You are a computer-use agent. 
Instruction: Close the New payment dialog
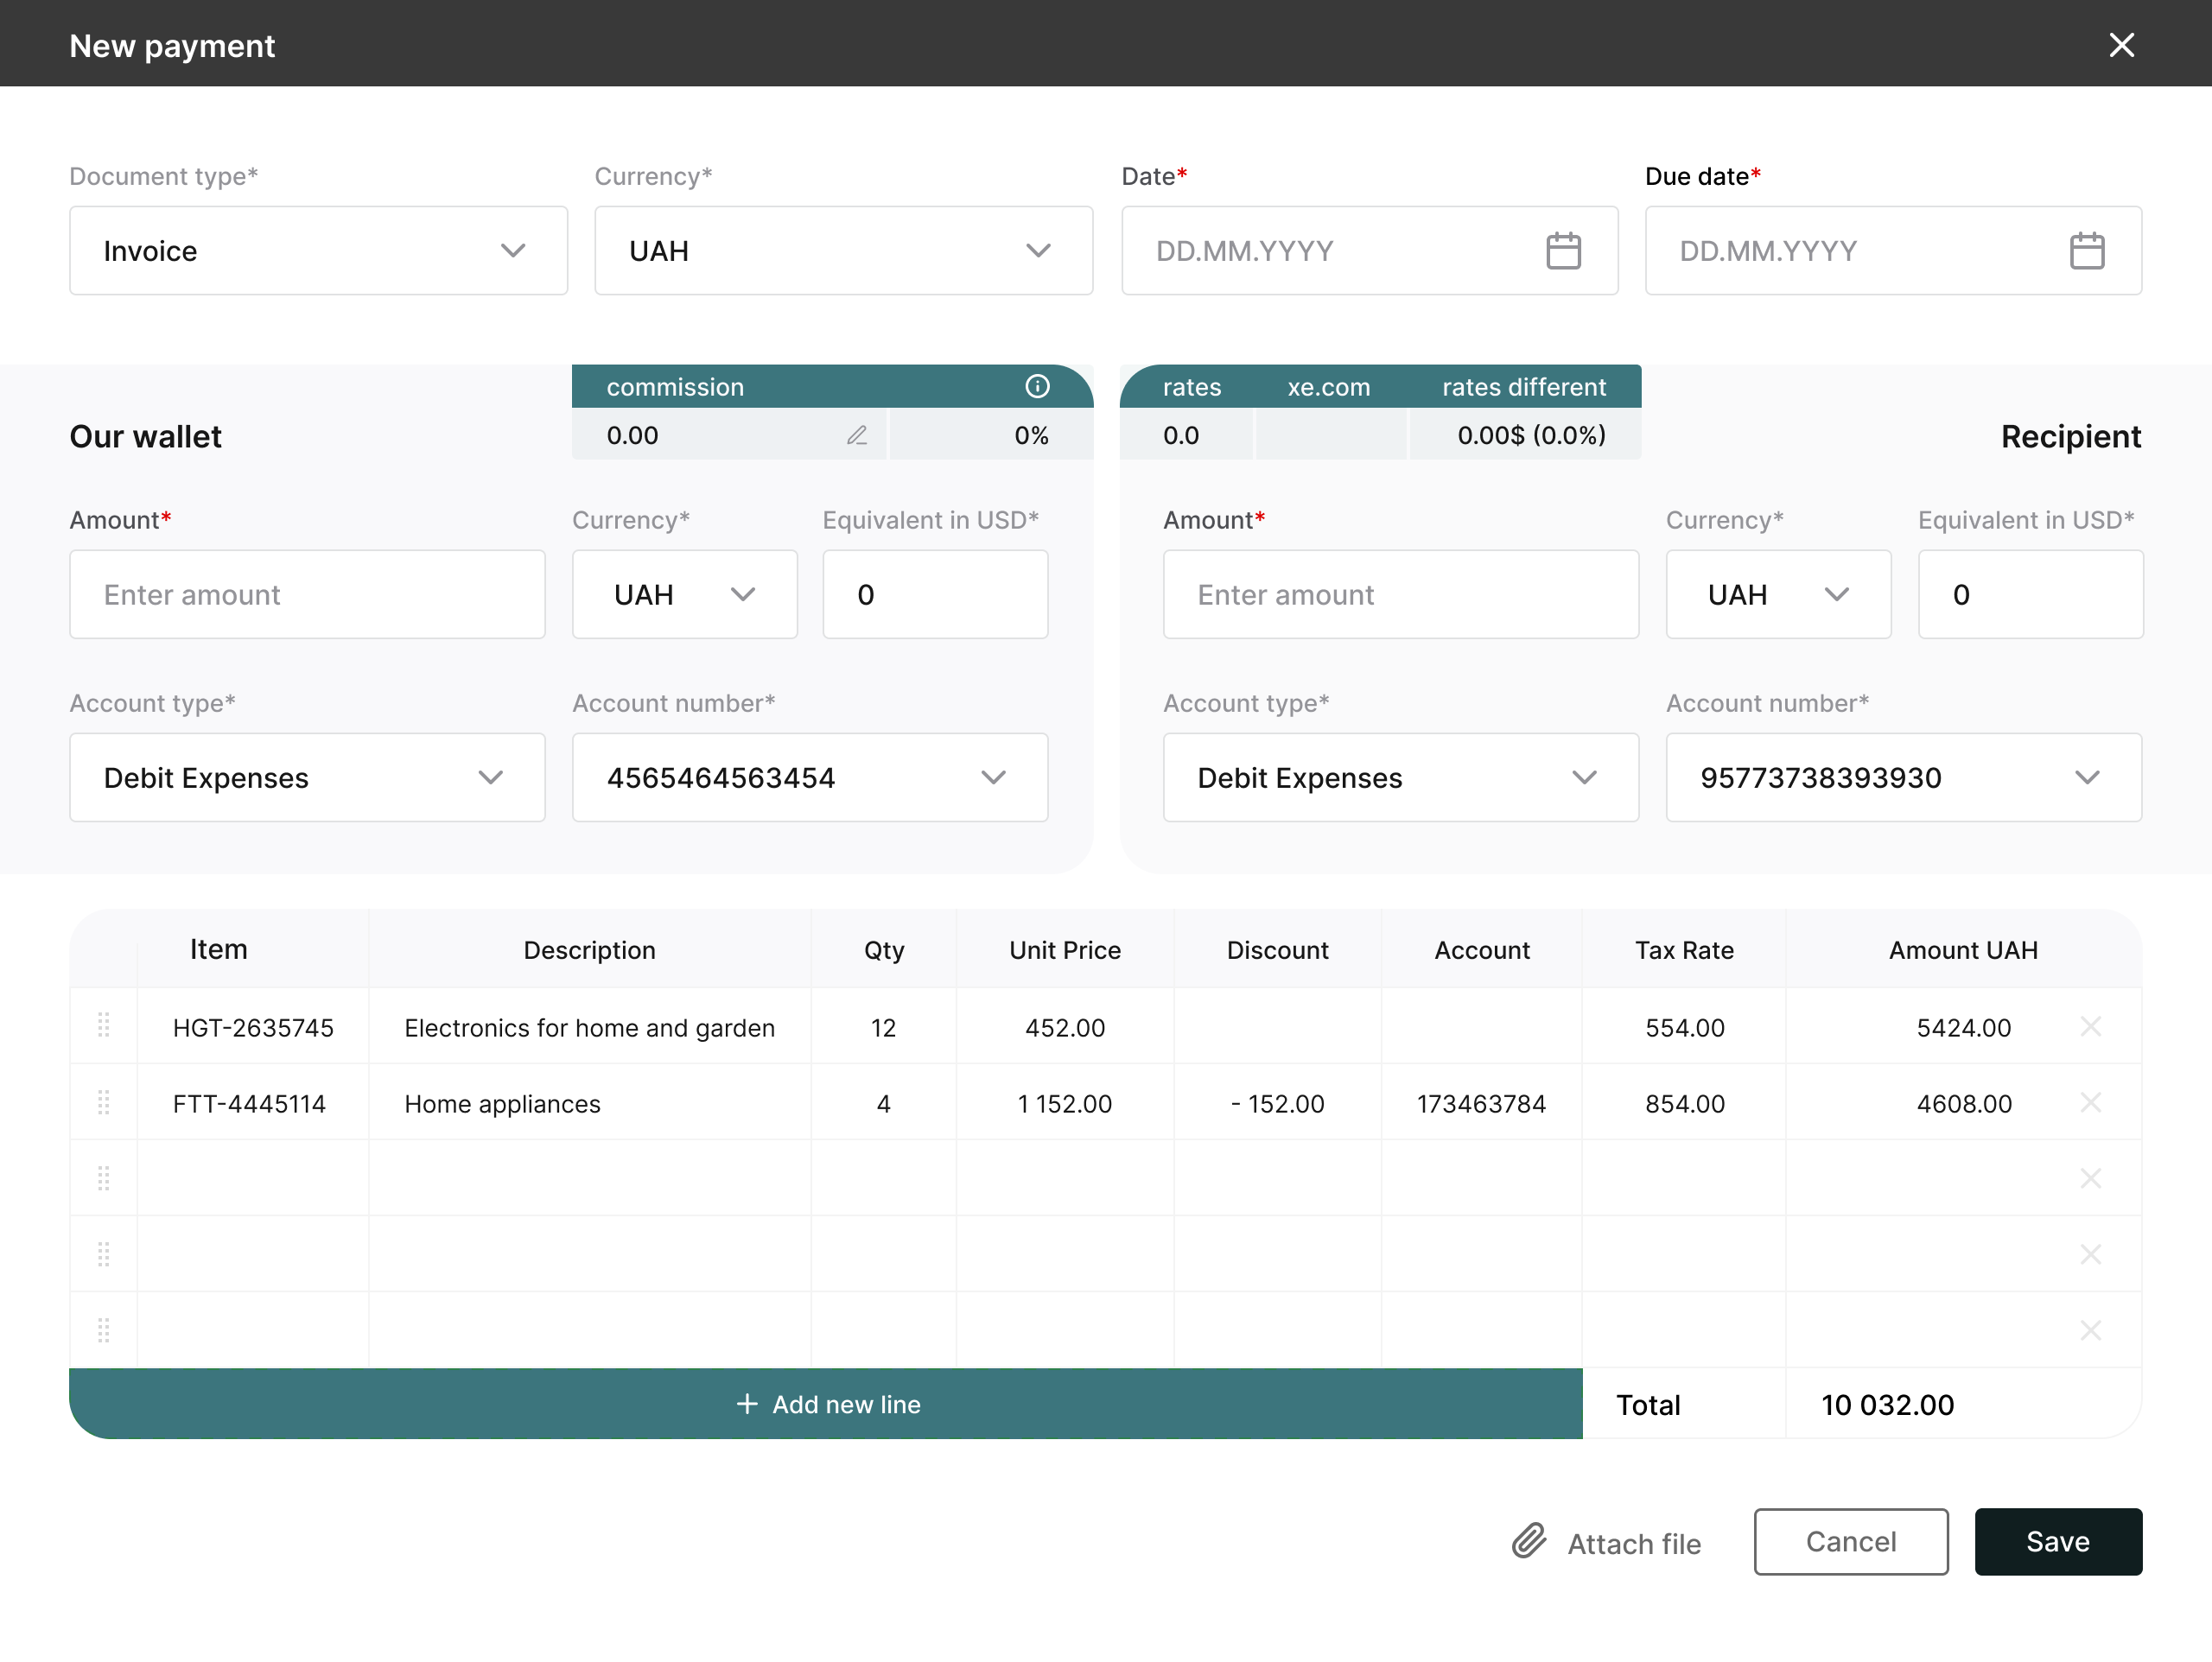coord(2121,45)
